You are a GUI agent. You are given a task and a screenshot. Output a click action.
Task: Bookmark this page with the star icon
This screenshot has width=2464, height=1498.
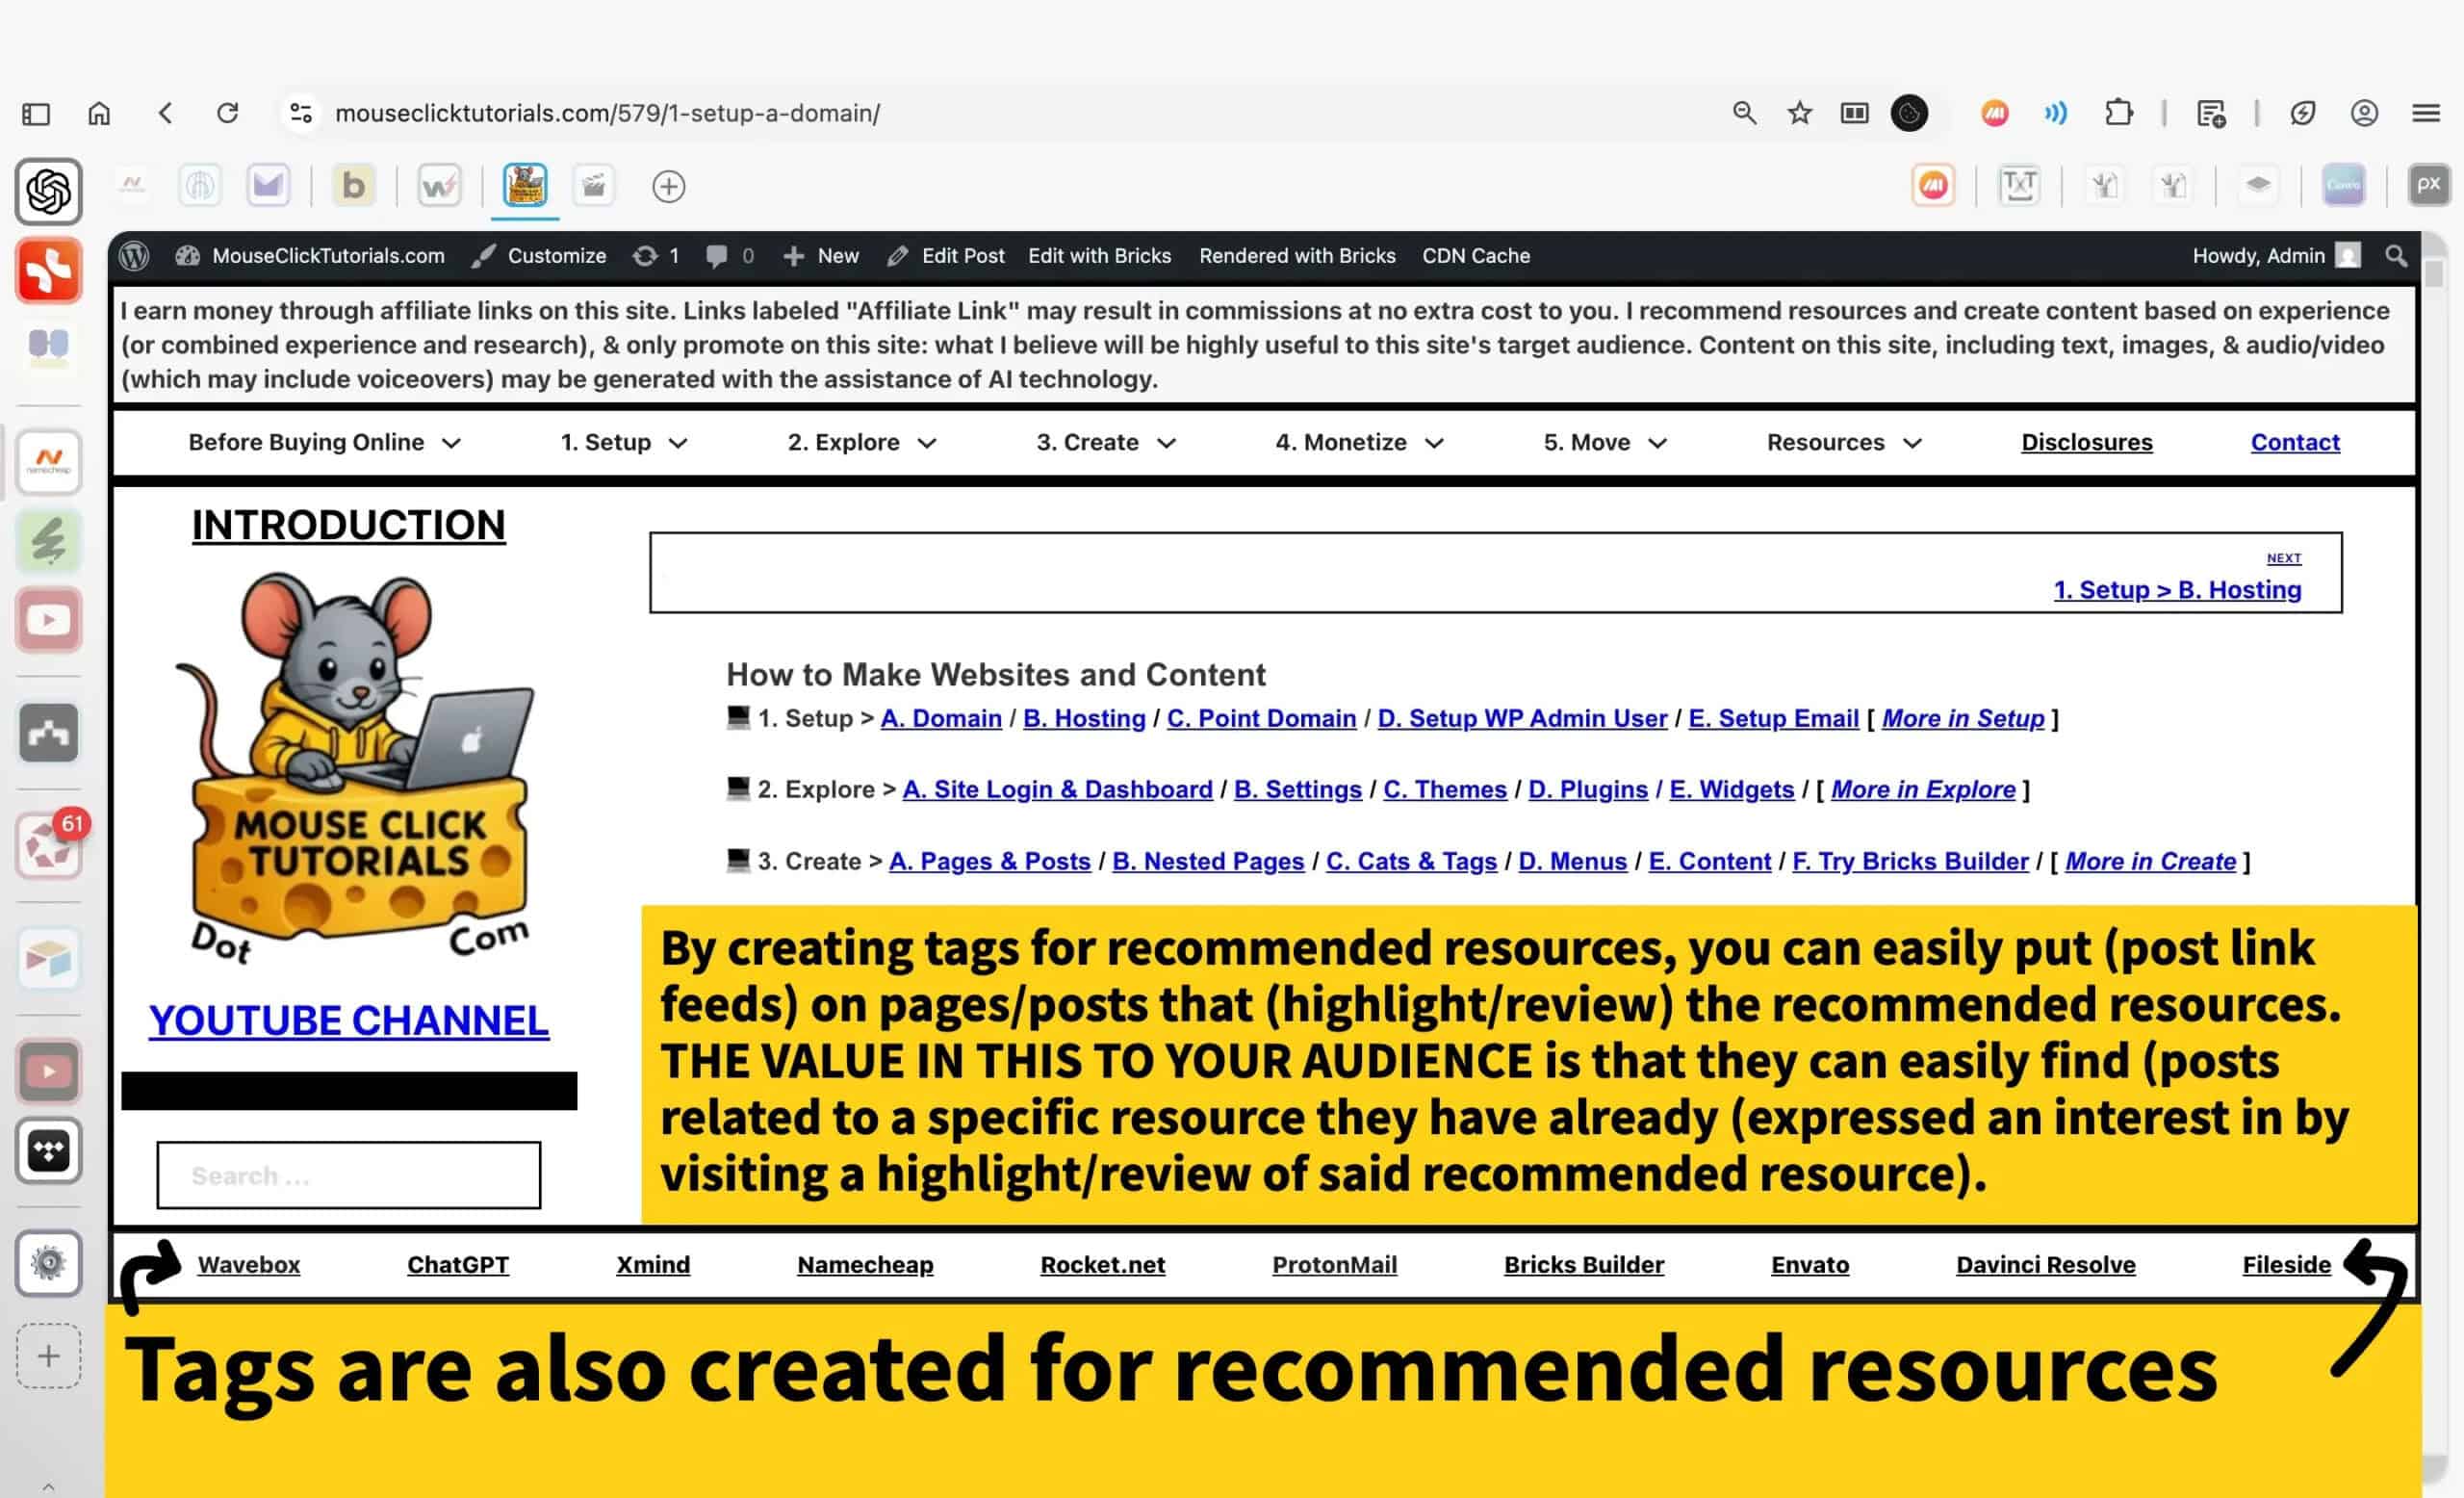[1799, 113]
